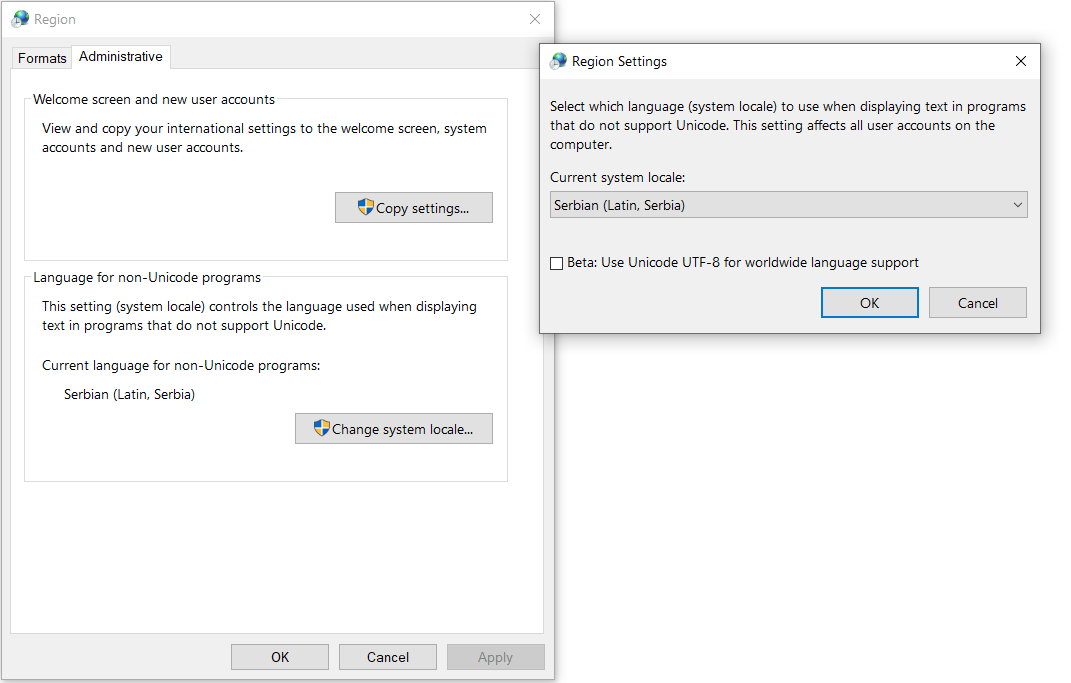Open the Current system locale dropdown
The image size is (1071, 683).
coord(788,205)
